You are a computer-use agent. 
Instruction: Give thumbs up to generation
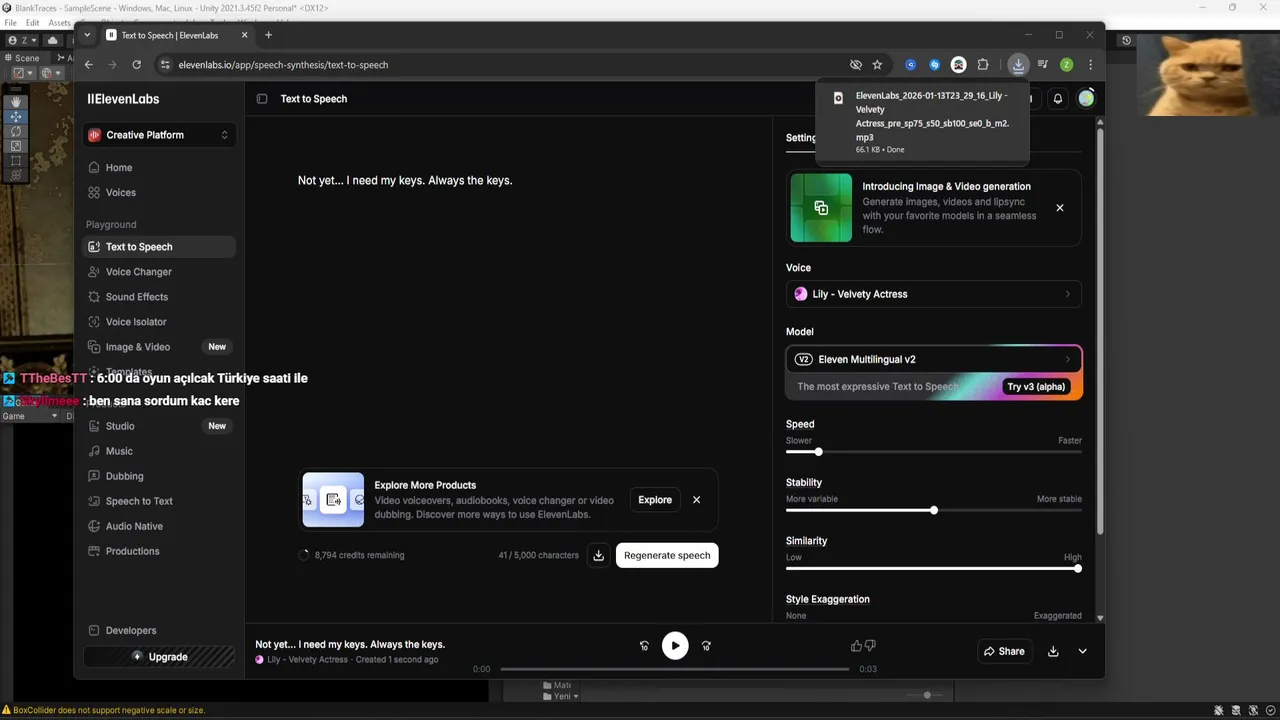[x=856, y=646]
